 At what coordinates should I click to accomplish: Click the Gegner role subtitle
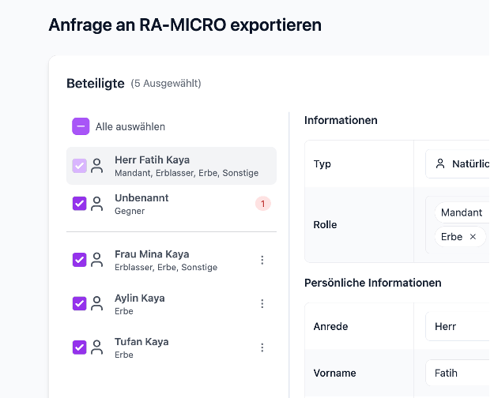[x=130, y=211]
